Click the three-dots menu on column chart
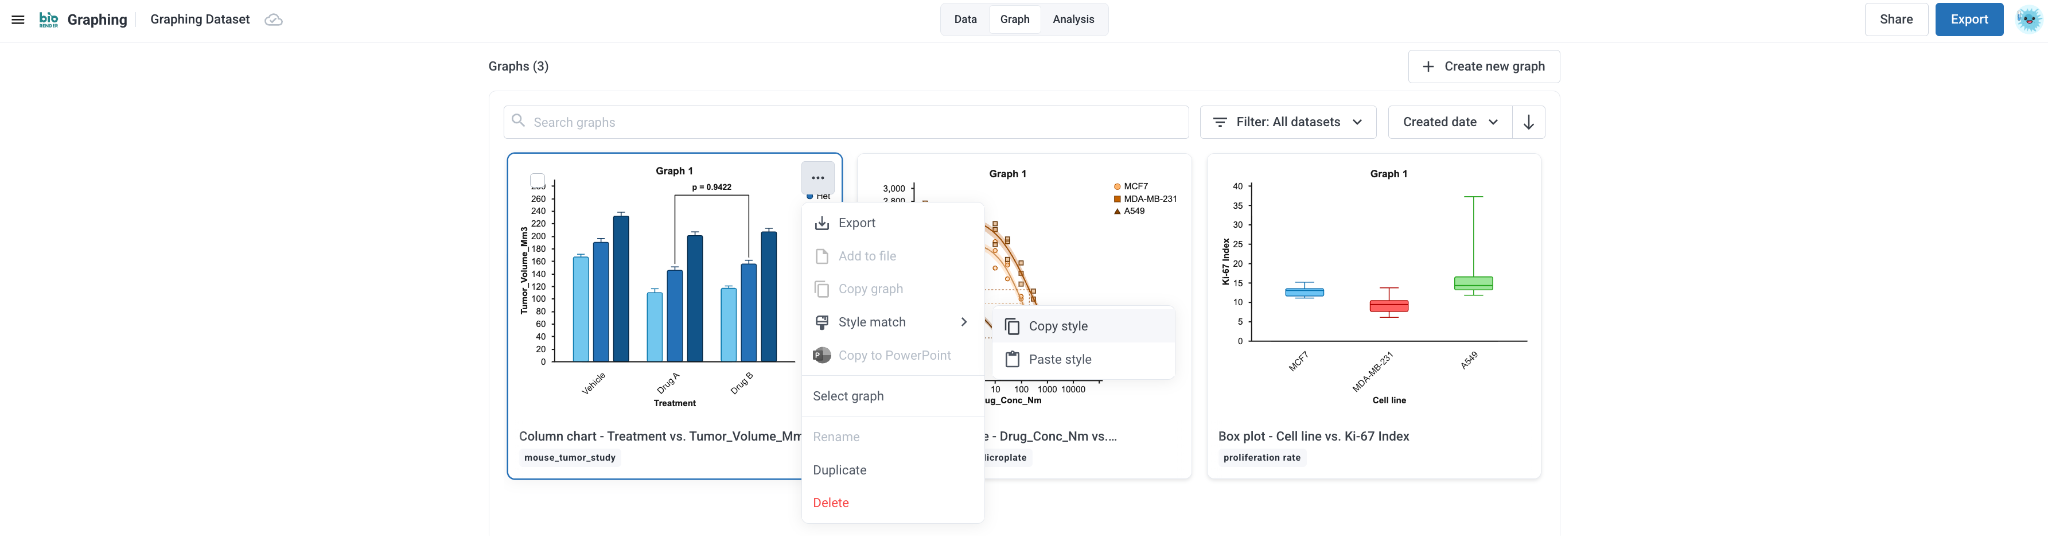This screenshot has height=536, width=2048. tap(818, 178)
